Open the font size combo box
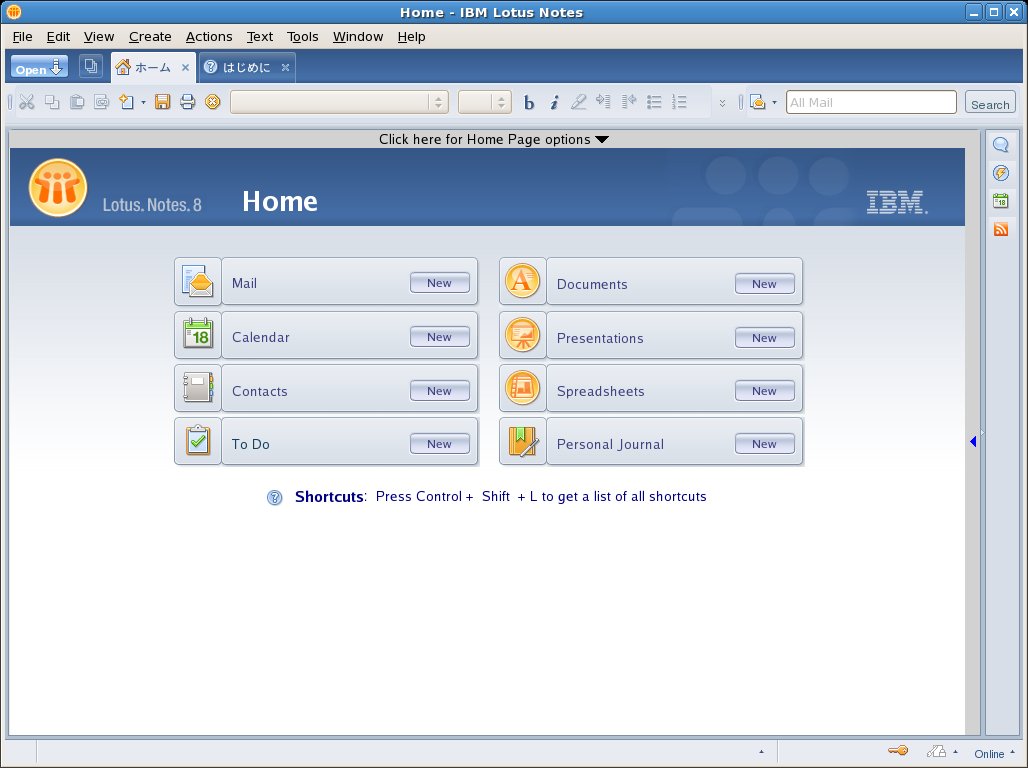Screen dimensions: 1028x768 click(484, 102)
